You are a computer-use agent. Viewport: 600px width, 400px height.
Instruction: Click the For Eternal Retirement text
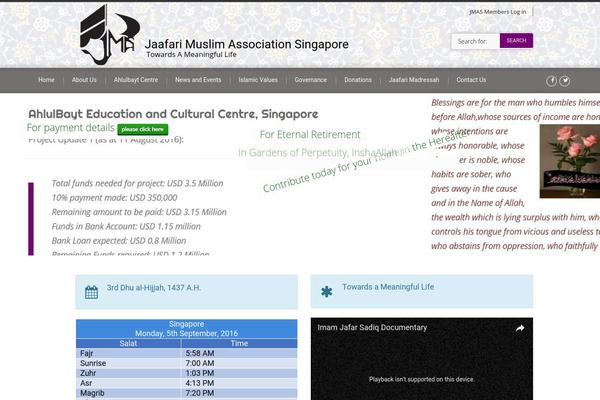[x=310, y=134]
